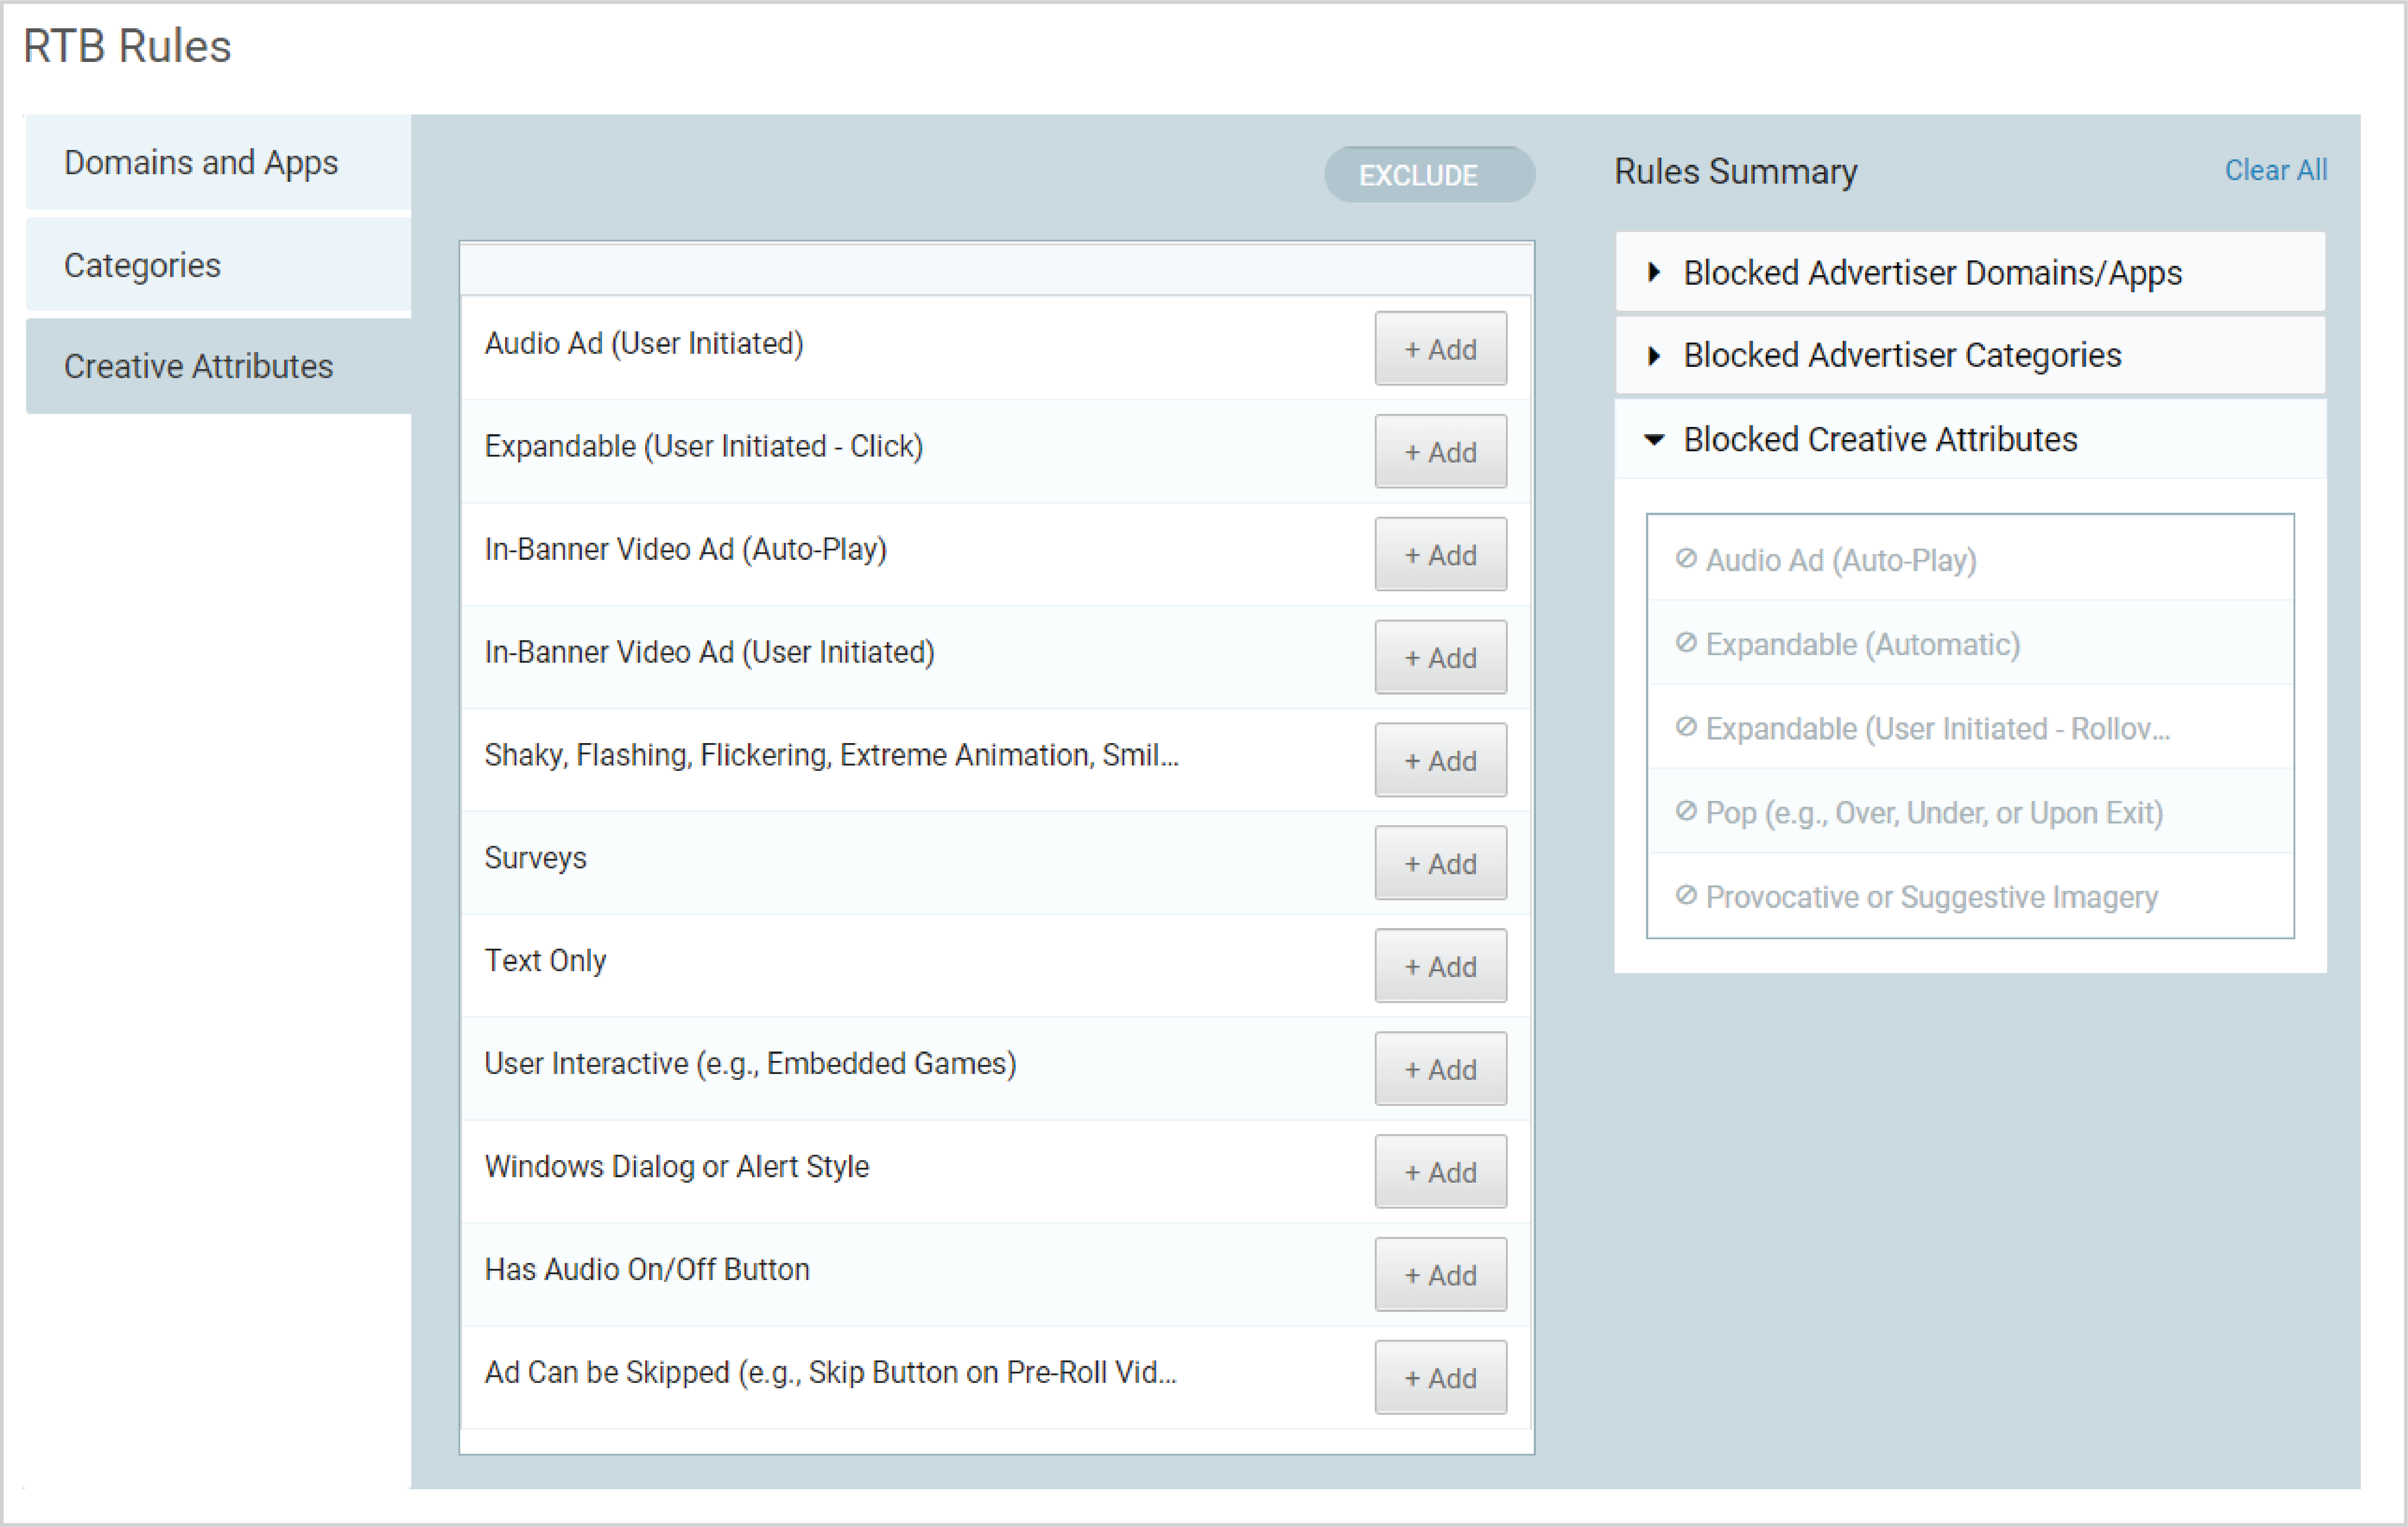
Task: Select the Creative Attributes tab
Action: (x=218, y=366)
